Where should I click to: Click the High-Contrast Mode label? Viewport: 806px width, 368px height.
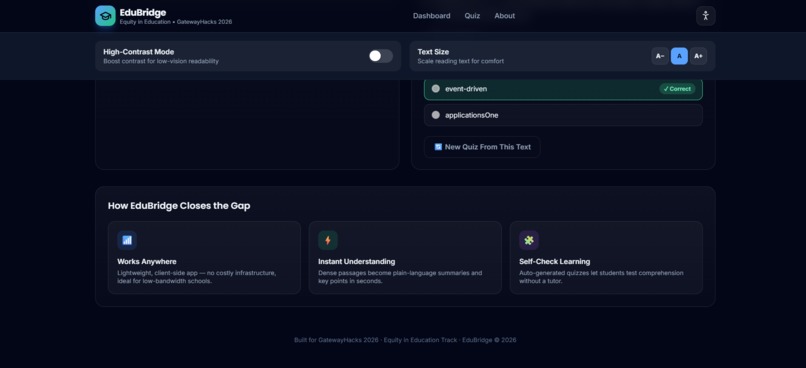(139, 52)
